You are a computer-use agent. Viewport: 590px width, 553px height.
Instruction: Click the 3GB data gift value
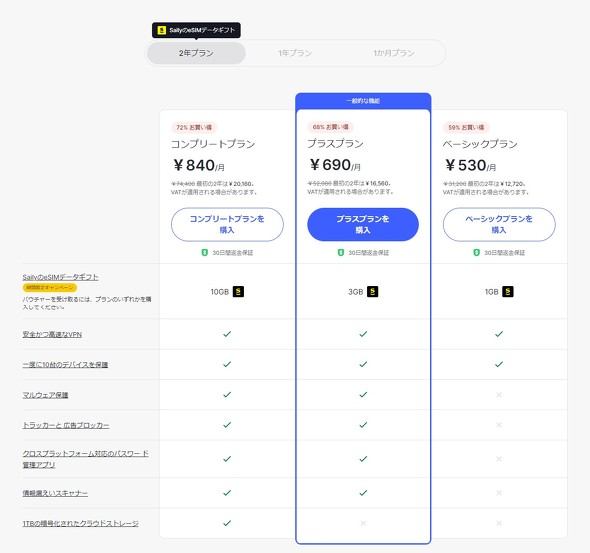tap(356, 292)
